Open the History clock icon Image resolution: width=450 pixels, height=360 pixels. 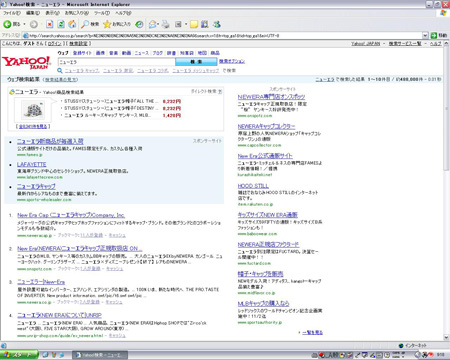click(x=139, y=24)
